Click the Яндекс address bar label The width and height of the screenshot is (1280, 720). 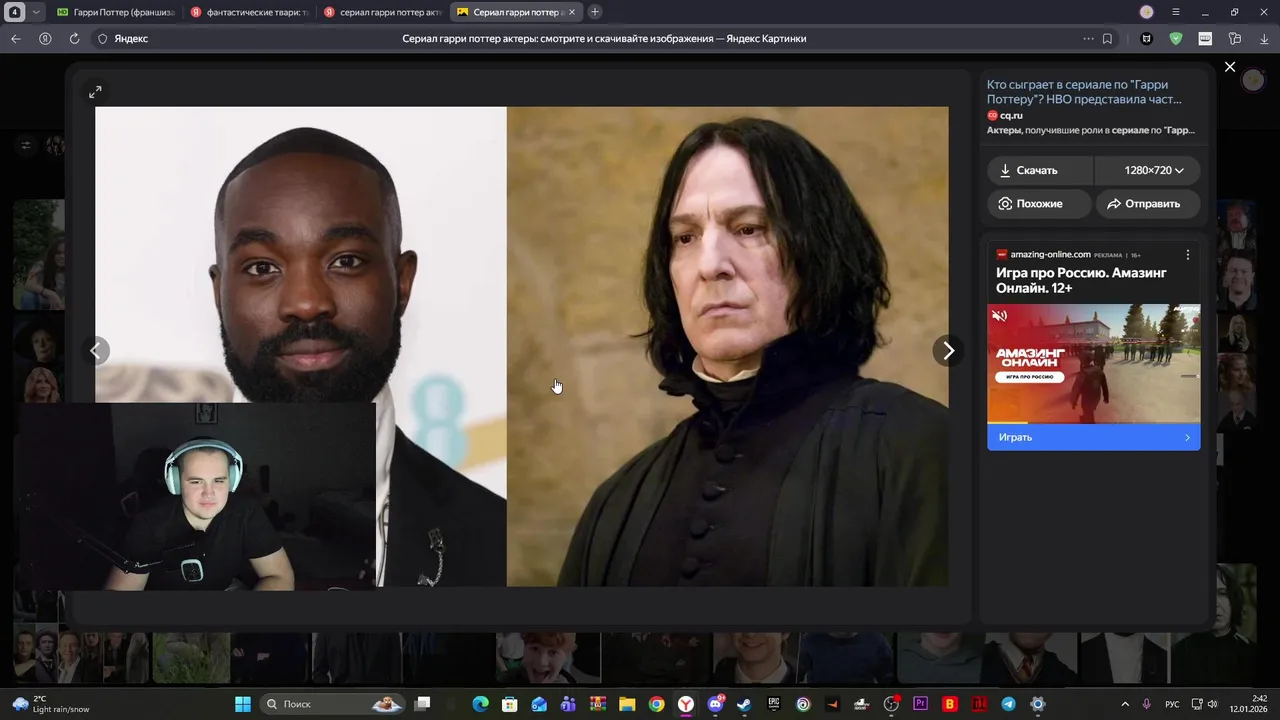[x=131, y=39]
